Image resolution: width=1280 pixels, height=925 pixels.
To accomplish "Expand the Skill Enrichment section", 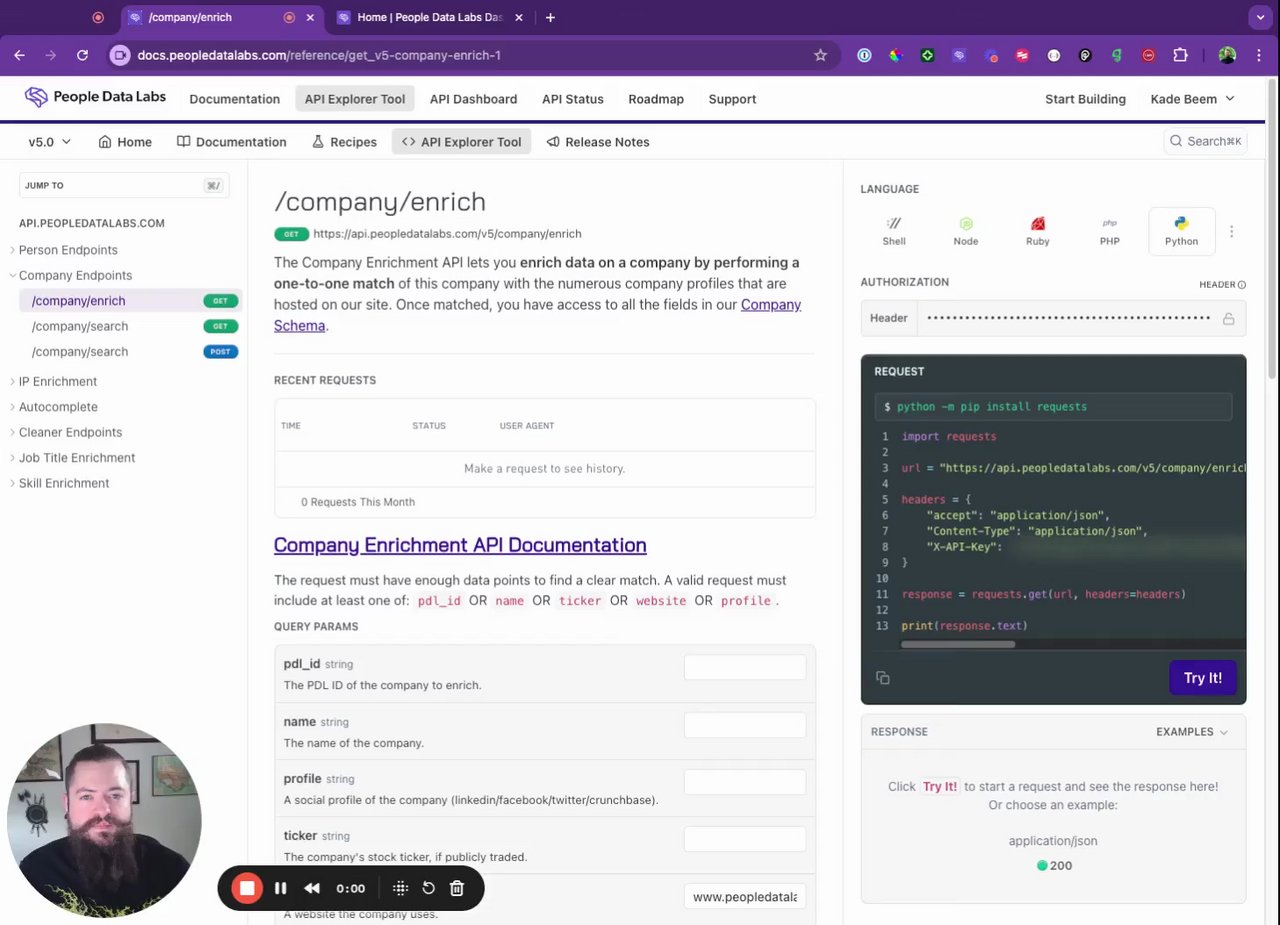I will pos(64,483).
